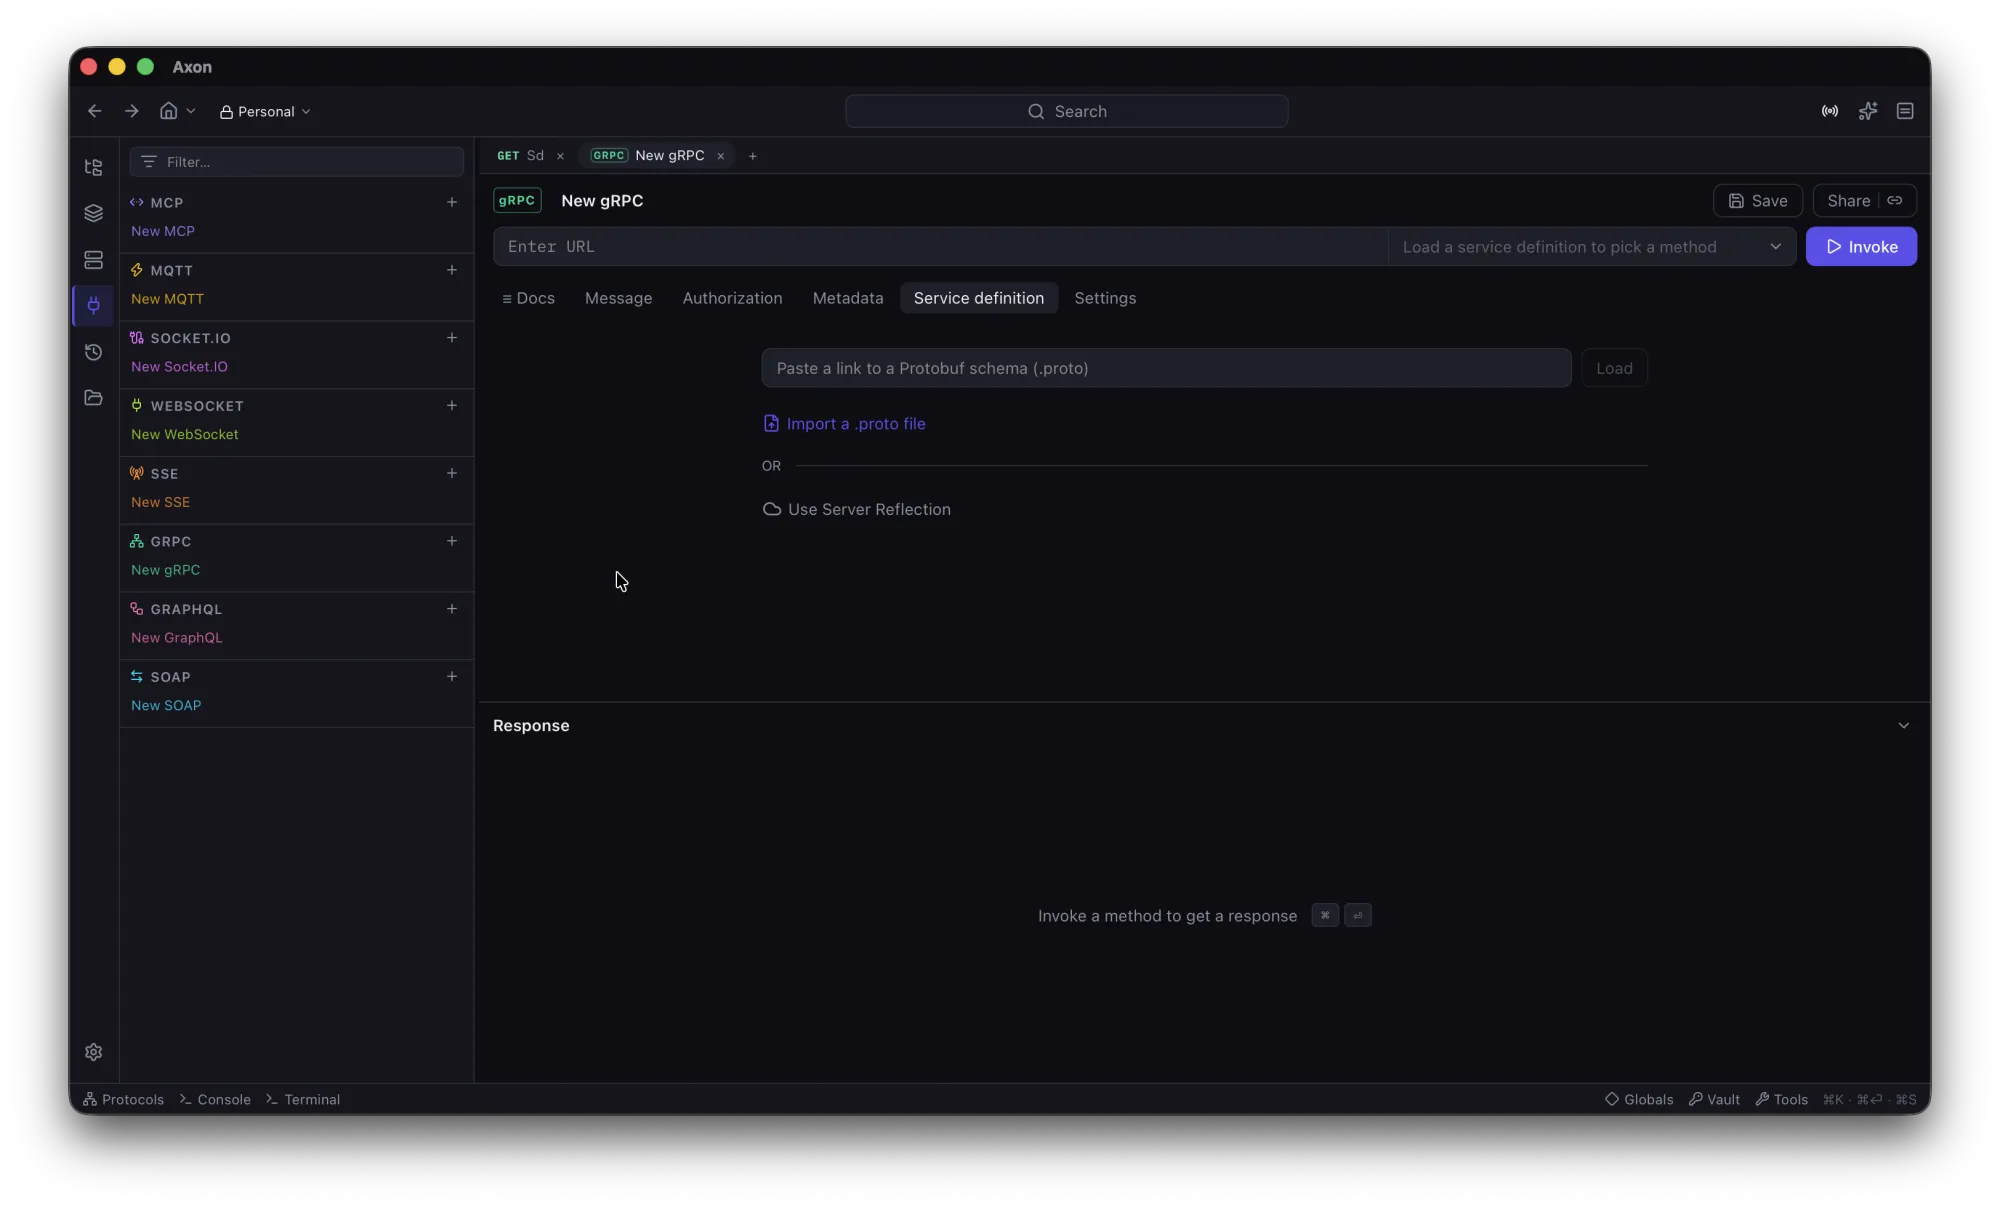2000x1206 pixels.
Task: Open the Authorization tab
Action: pos(733,298)
